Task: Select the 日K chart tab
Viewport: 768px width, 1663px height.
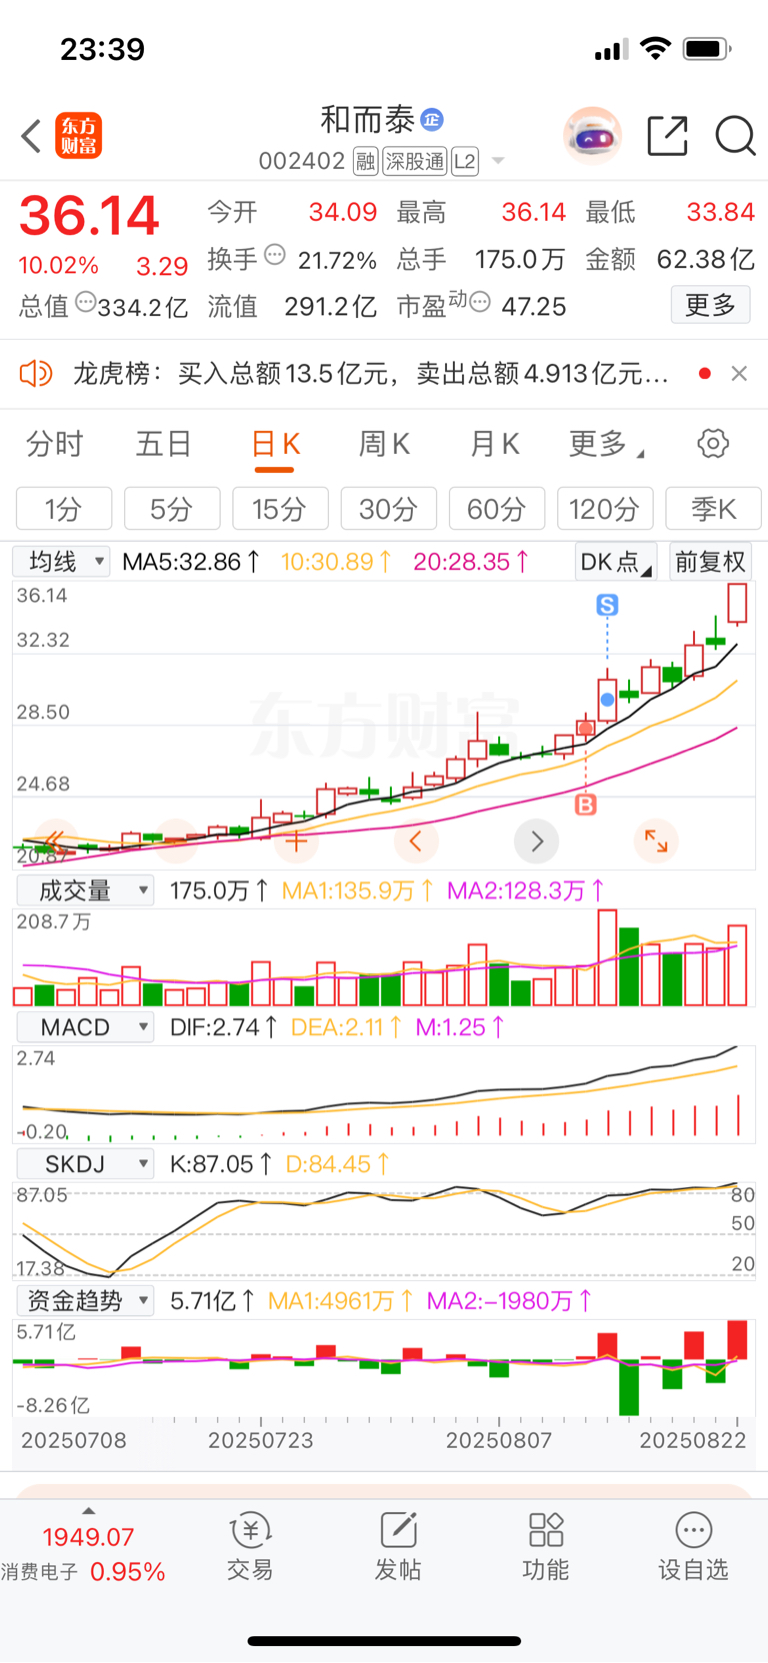Action: point(275,444)
